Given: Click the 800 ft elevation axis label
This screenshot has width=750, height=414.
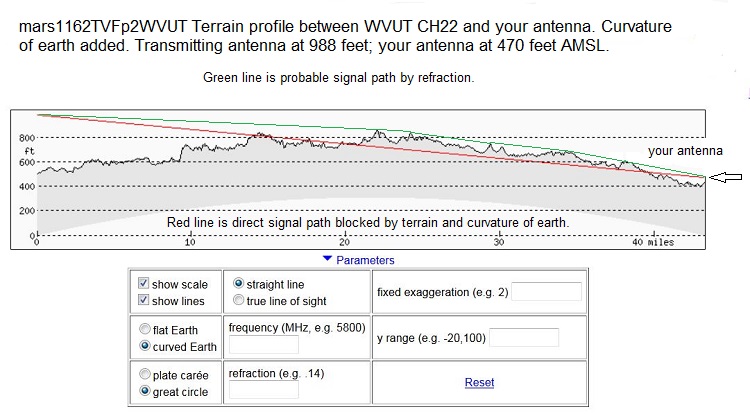Looking at the screenshot, I should point(27,137).
